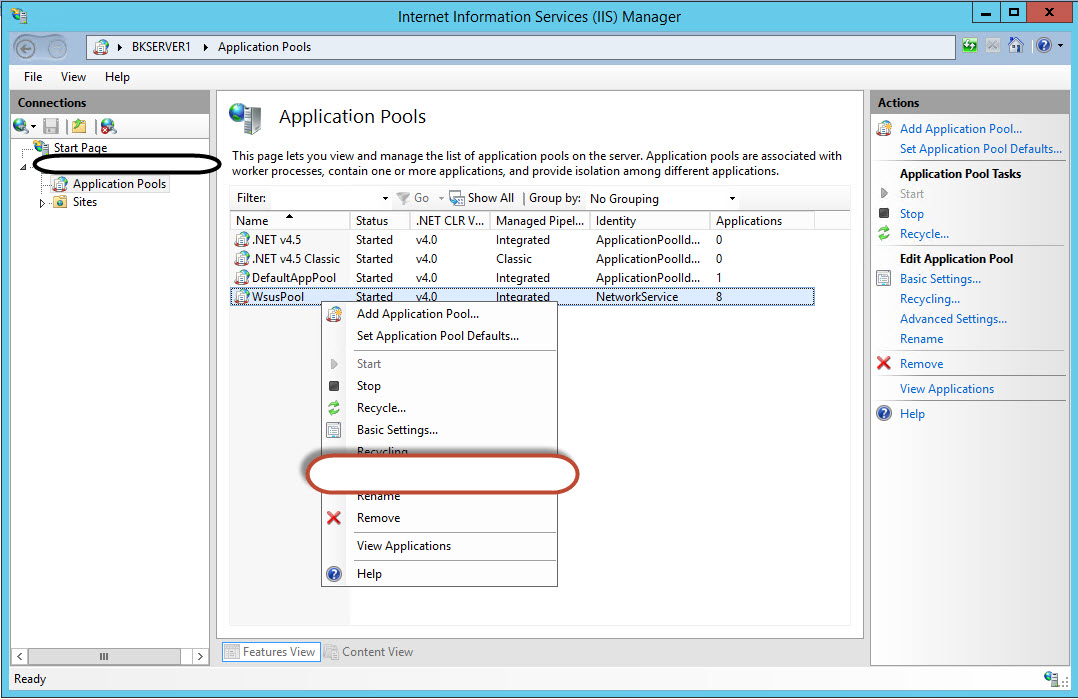Click the horizontal scrollbar below the Connections tree
Viewport: 1078px width, 699px height.
pos(105,656)
